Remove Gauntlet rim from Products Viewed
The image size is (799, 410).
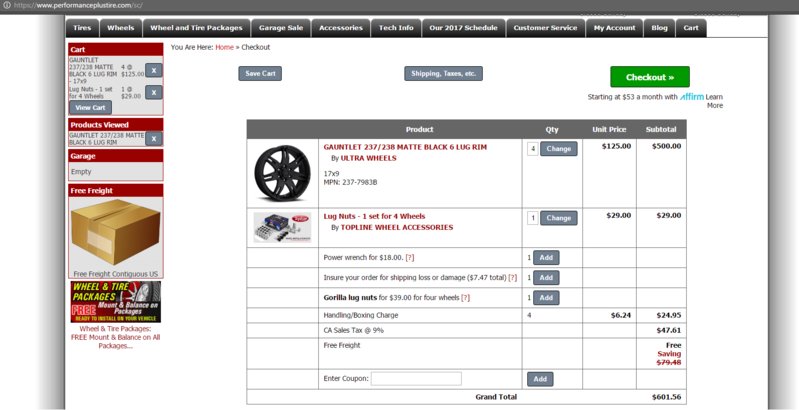(x=153, y=139)
